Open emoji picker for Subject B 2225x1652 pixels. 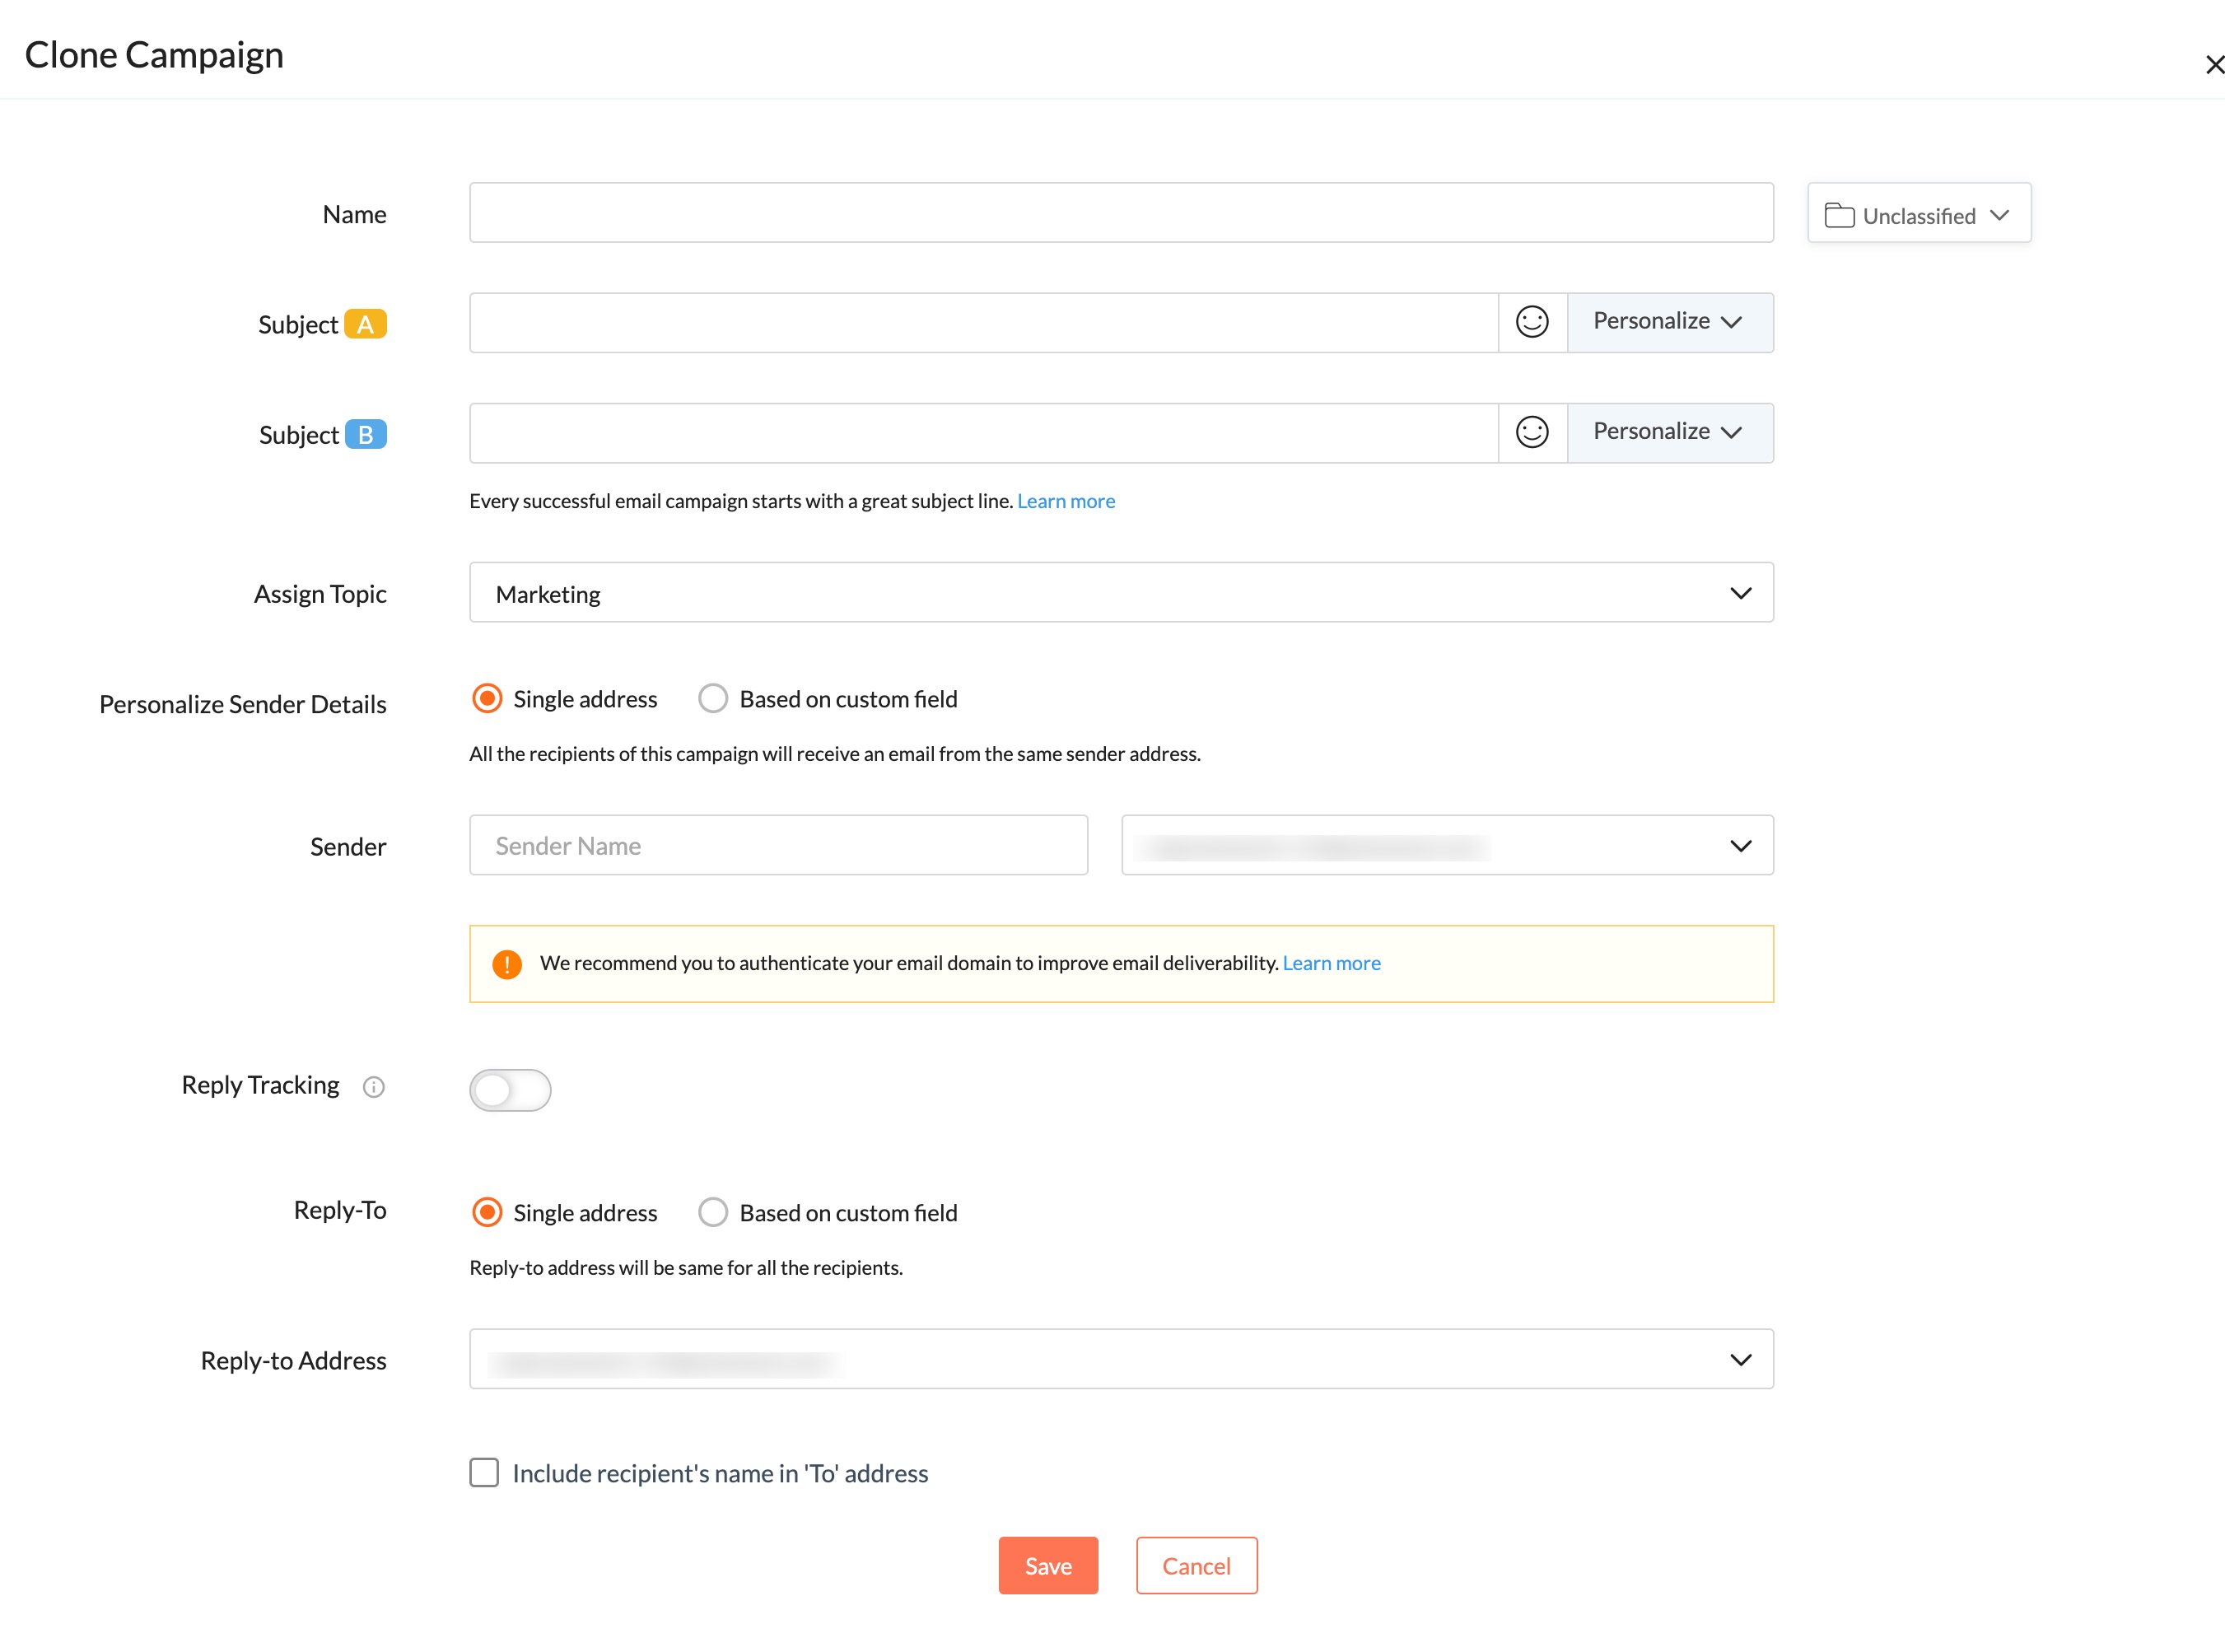click(1531, 432)
